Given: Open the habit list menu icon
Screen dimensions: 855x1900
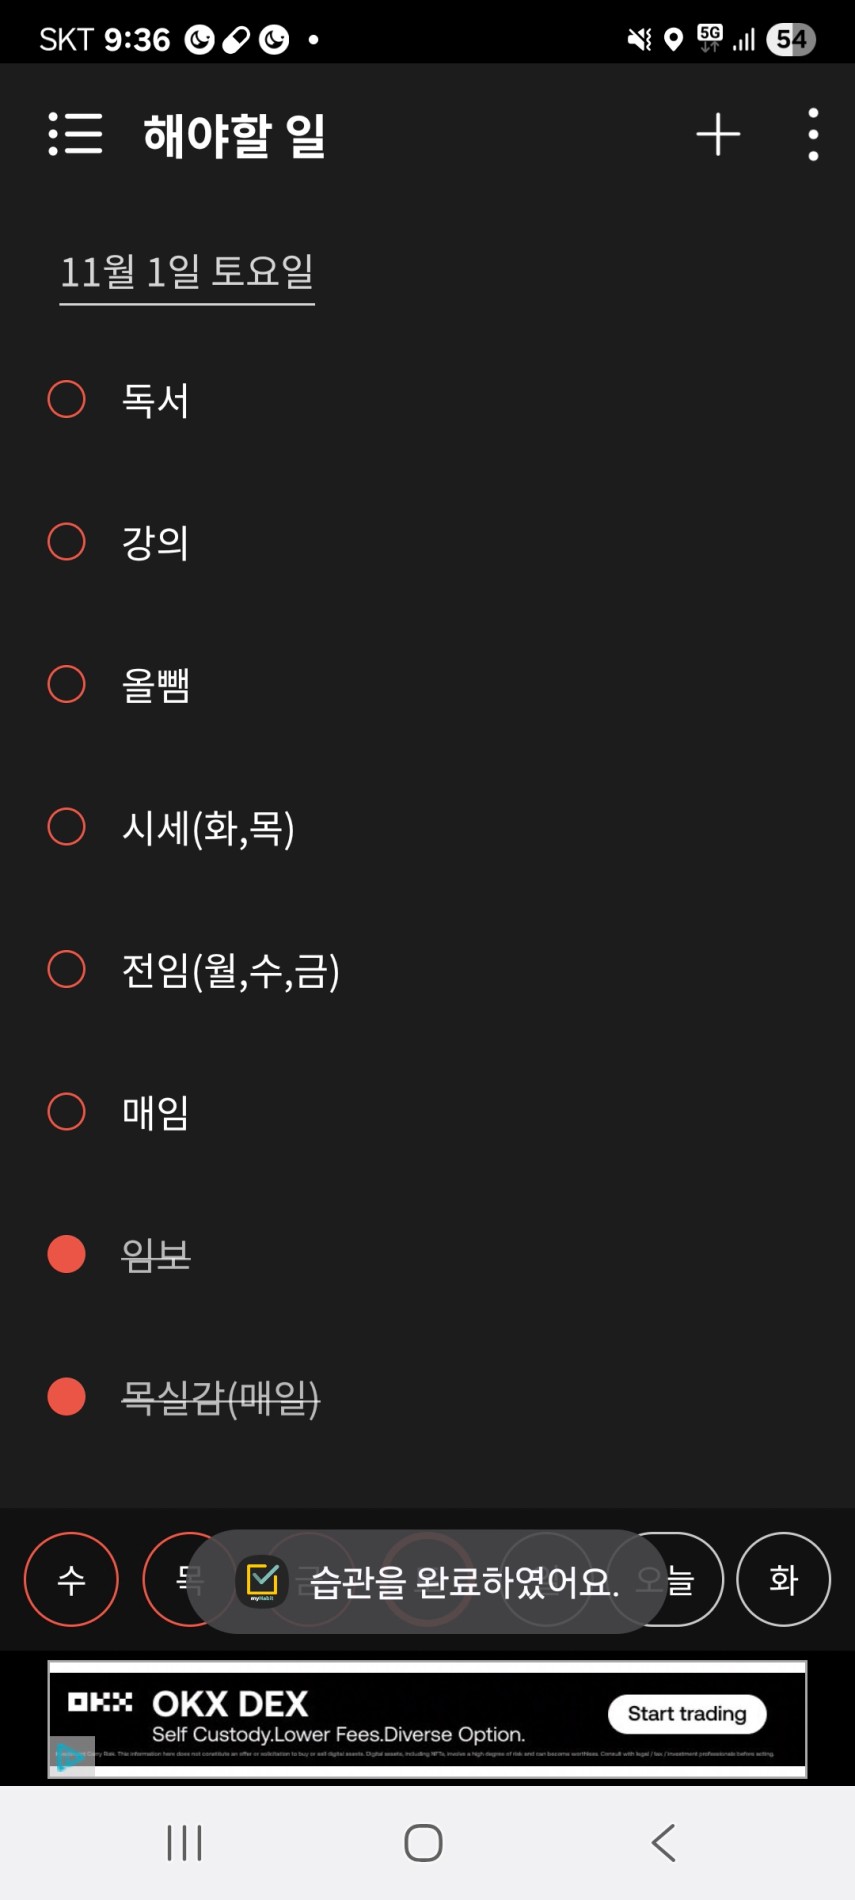Looking at the screenshot, I should click(x=75, y=134).
